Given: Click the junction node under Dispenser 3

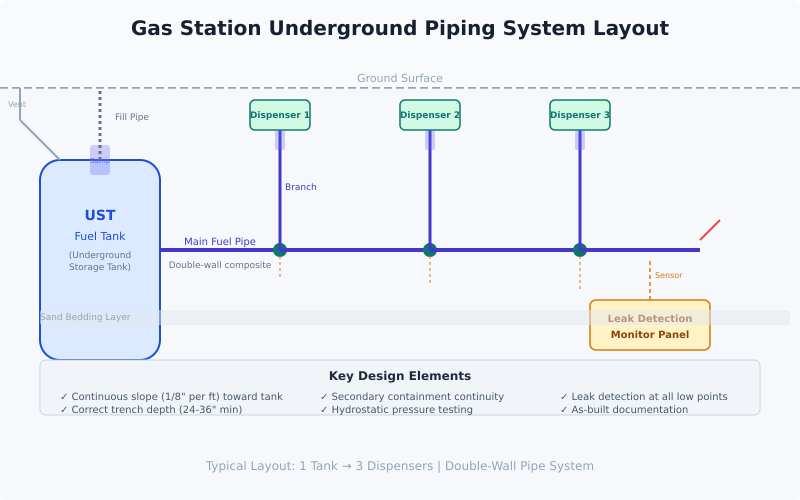Looking at the screenshot, I should click(580, 250).
